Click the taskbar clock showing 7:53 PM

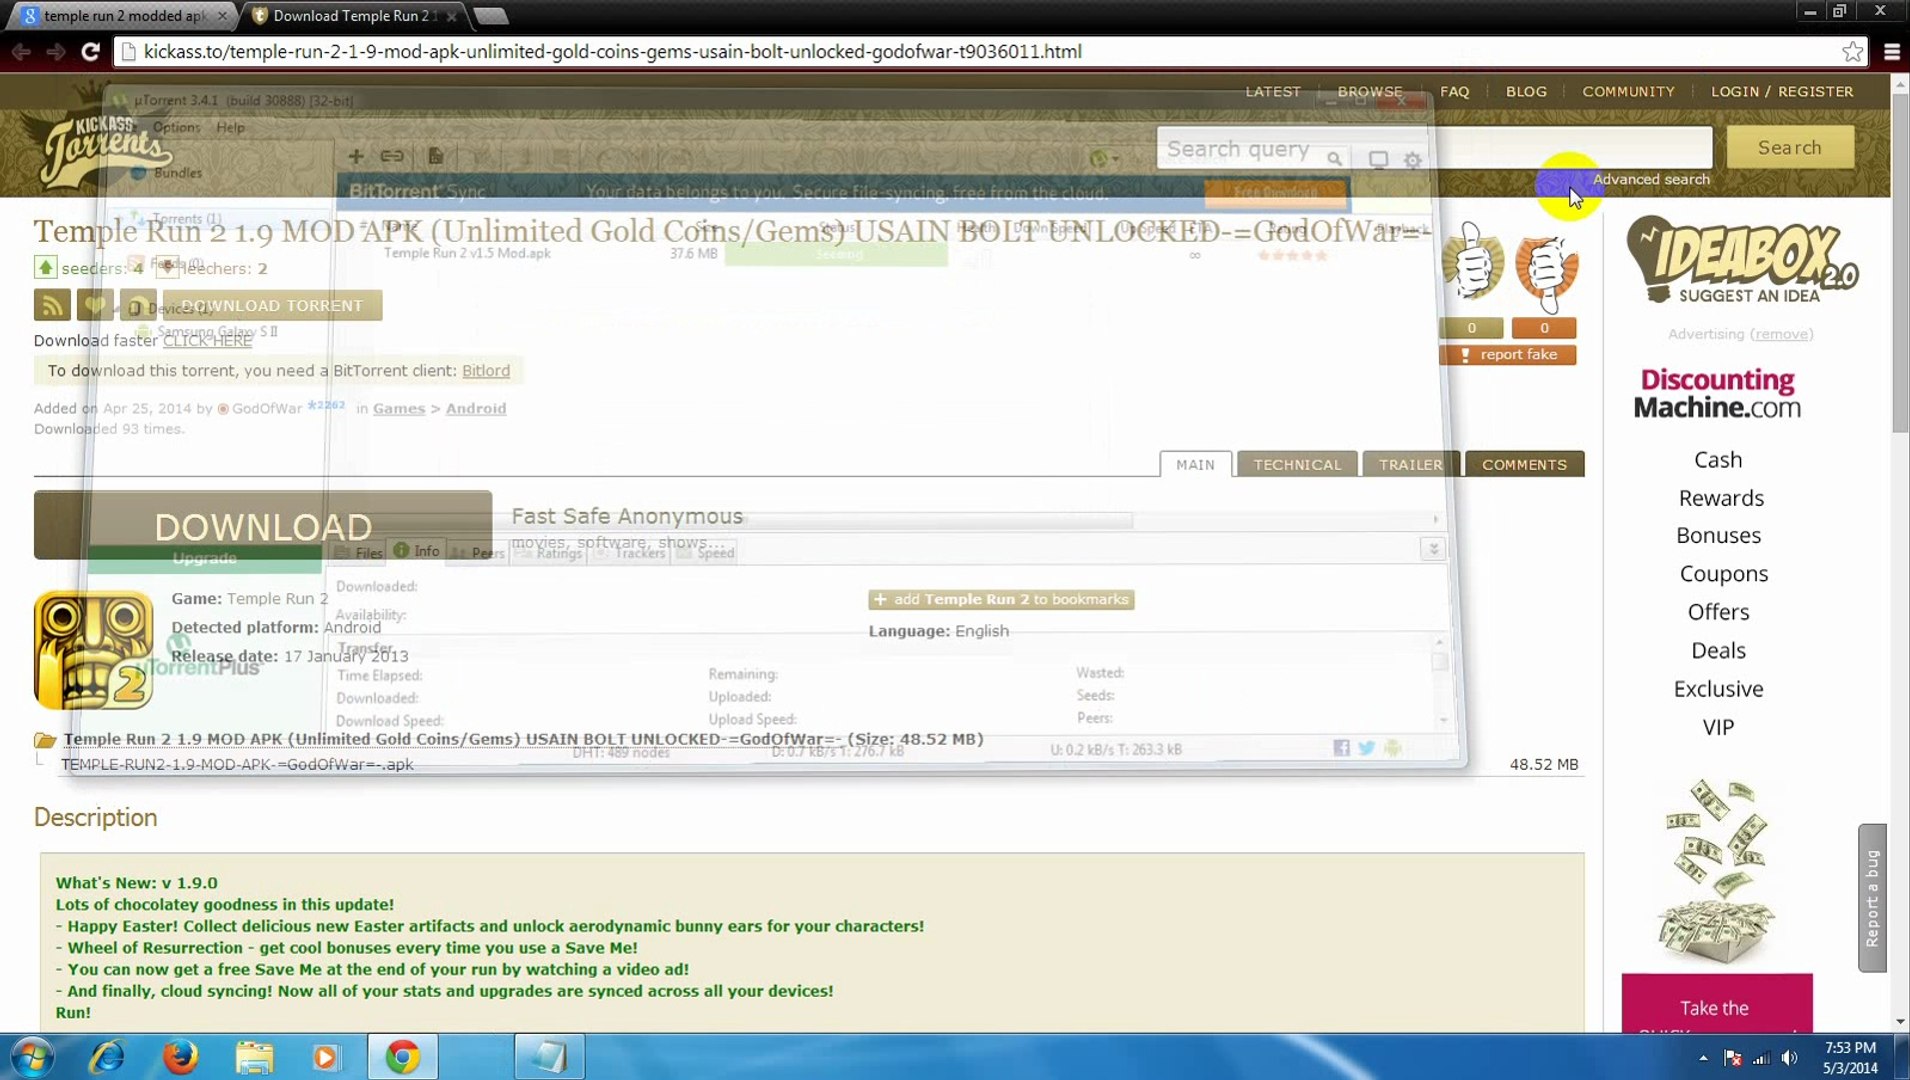(1850, 1058)
